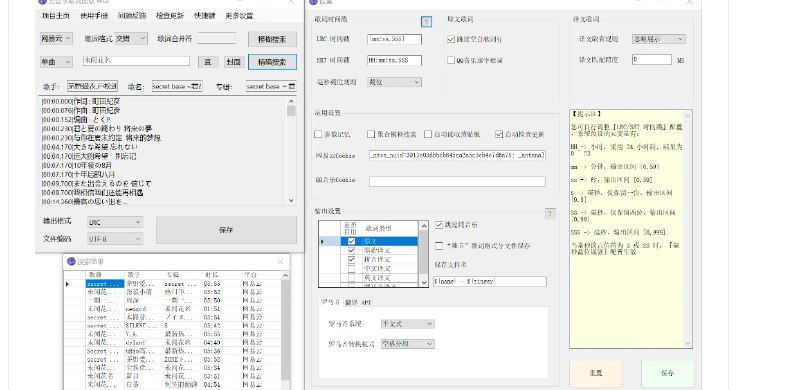Open the 输出格式 LRC dropdown
This screenshot has height=390, width=800.
click(115, 223)
